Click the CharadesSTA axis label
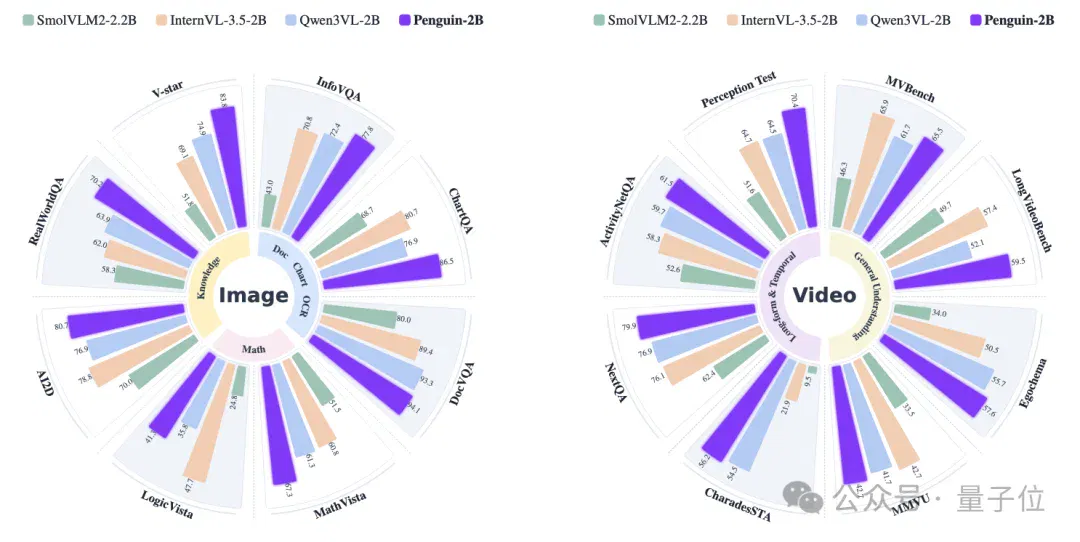This screenshot has width=1080, height=542. click(x=737, y=504)
